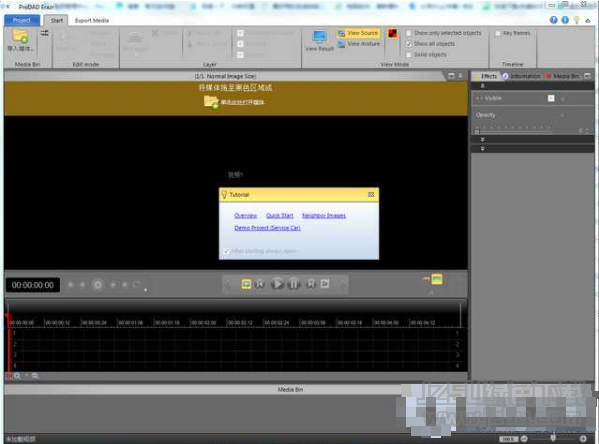The image size is (599, 444).
Task: Close the Tutorial popup
Action: pyautogui.click(x=371, y=194)
